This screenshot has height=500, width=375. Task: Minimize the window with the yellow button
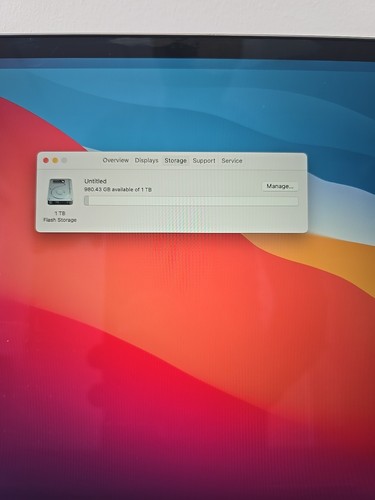[x=55, y=161]
